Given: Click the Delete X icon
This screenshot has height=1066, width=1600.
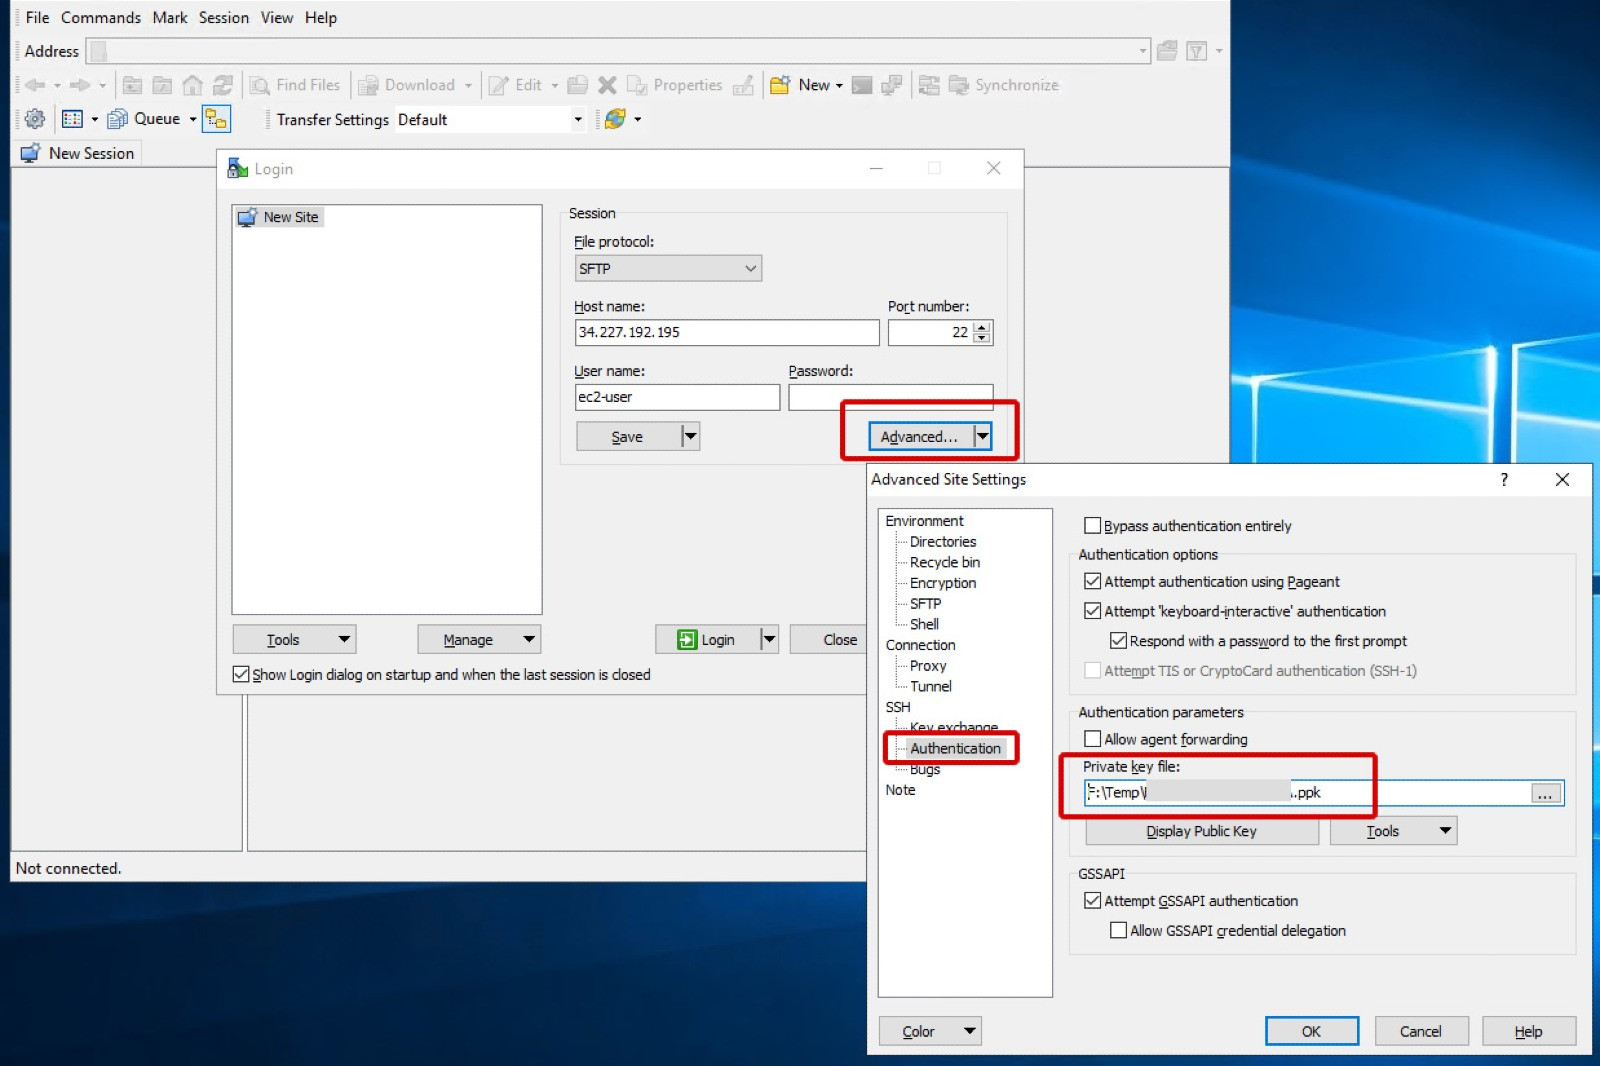Looking at the screenshot, I should coord(607,85).
